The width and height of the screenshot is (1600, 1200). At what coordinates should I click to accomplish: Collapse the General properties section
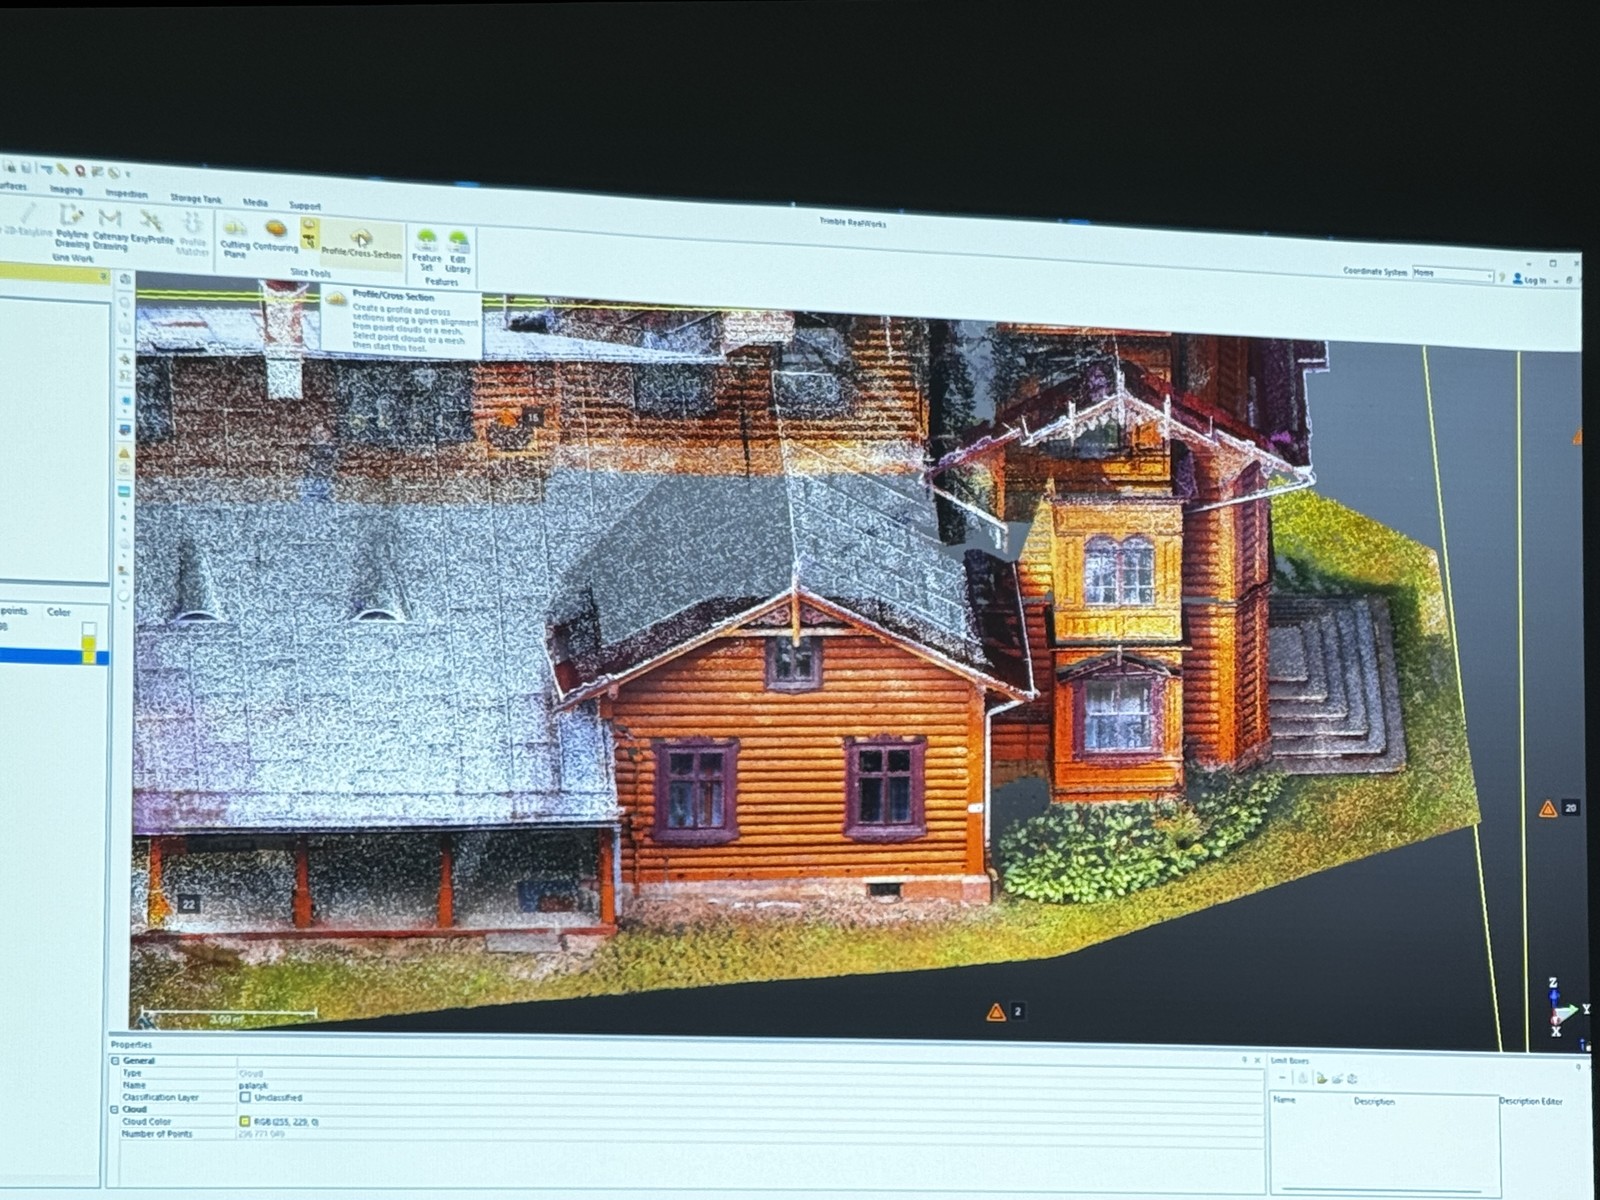115,1060
